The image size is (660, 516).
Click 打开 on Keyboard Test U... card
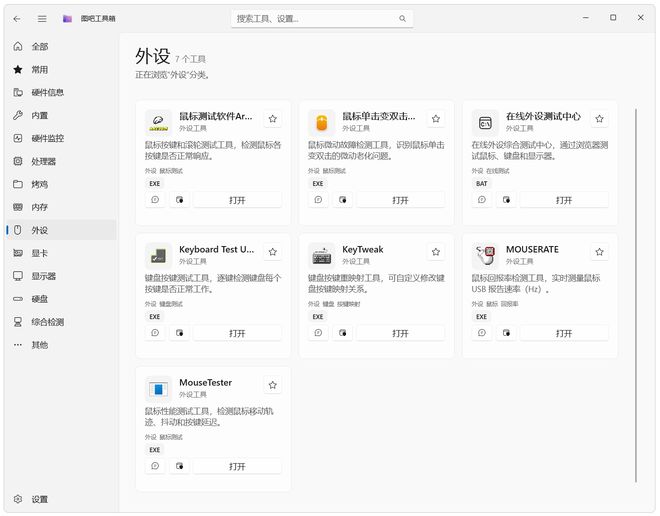point(237,333)
